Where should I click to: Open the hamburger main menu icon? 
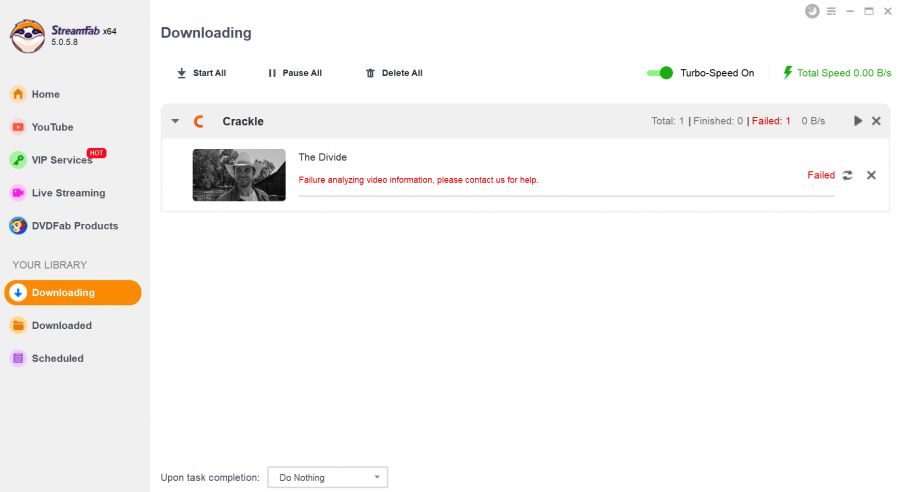tap(831, 11)
